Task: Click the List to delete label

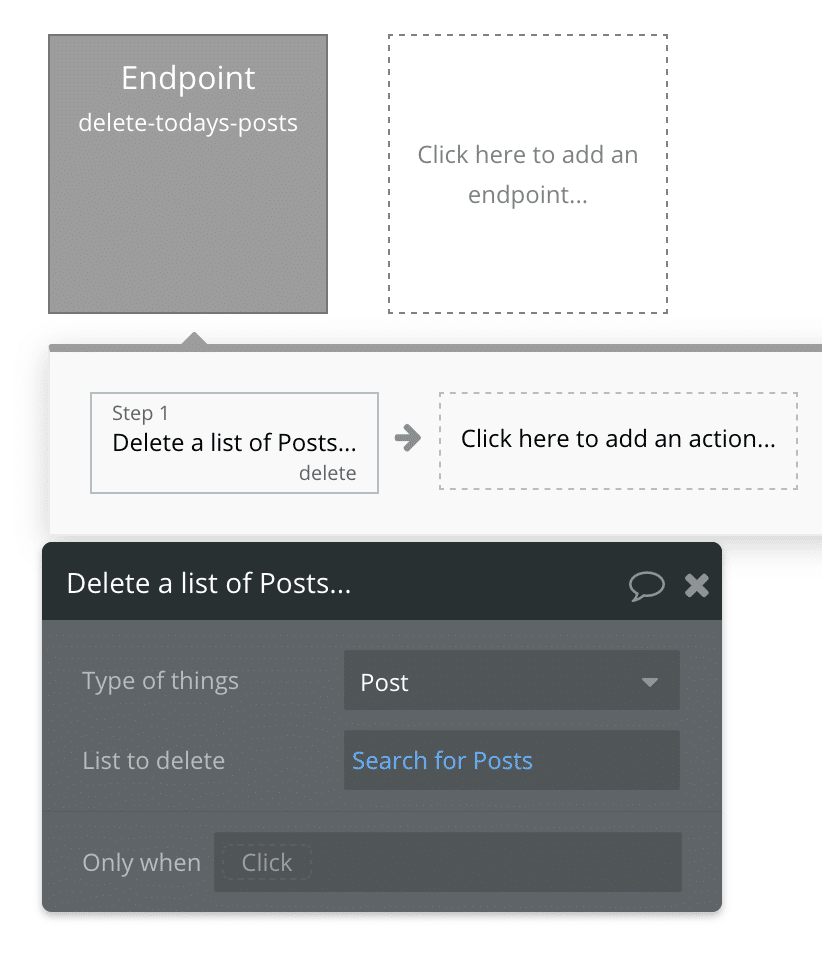Action: [153, 761]
